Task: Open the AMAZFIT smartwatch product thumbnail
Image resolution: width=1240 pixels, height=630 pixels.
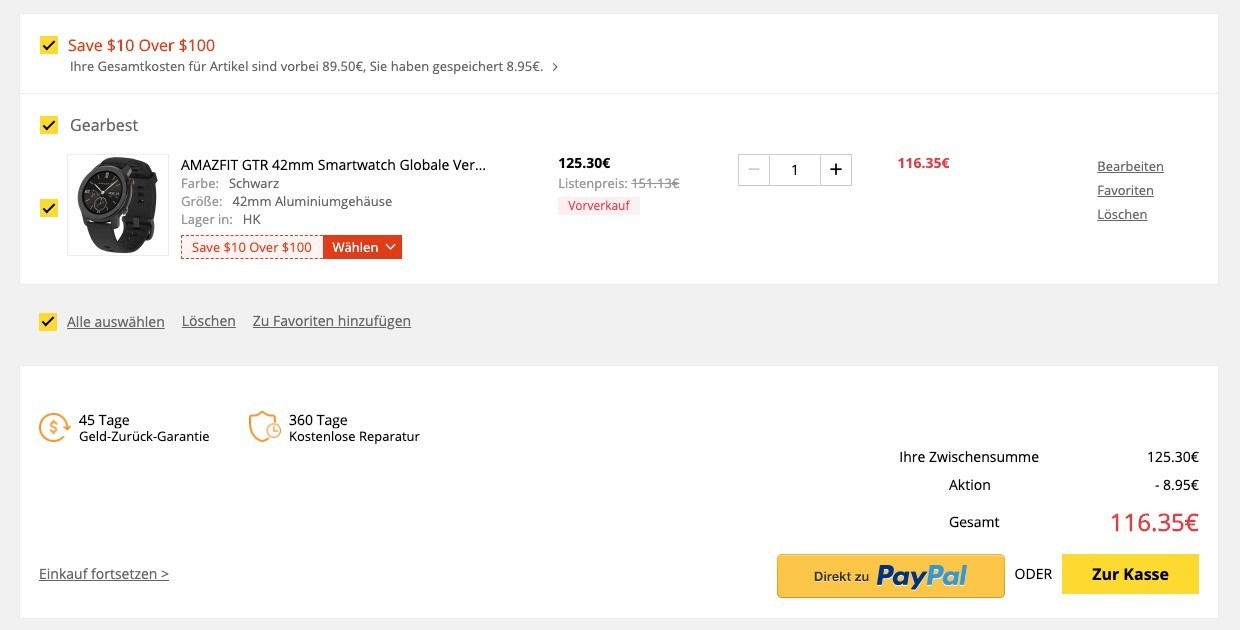Action: tap(118, 205)
